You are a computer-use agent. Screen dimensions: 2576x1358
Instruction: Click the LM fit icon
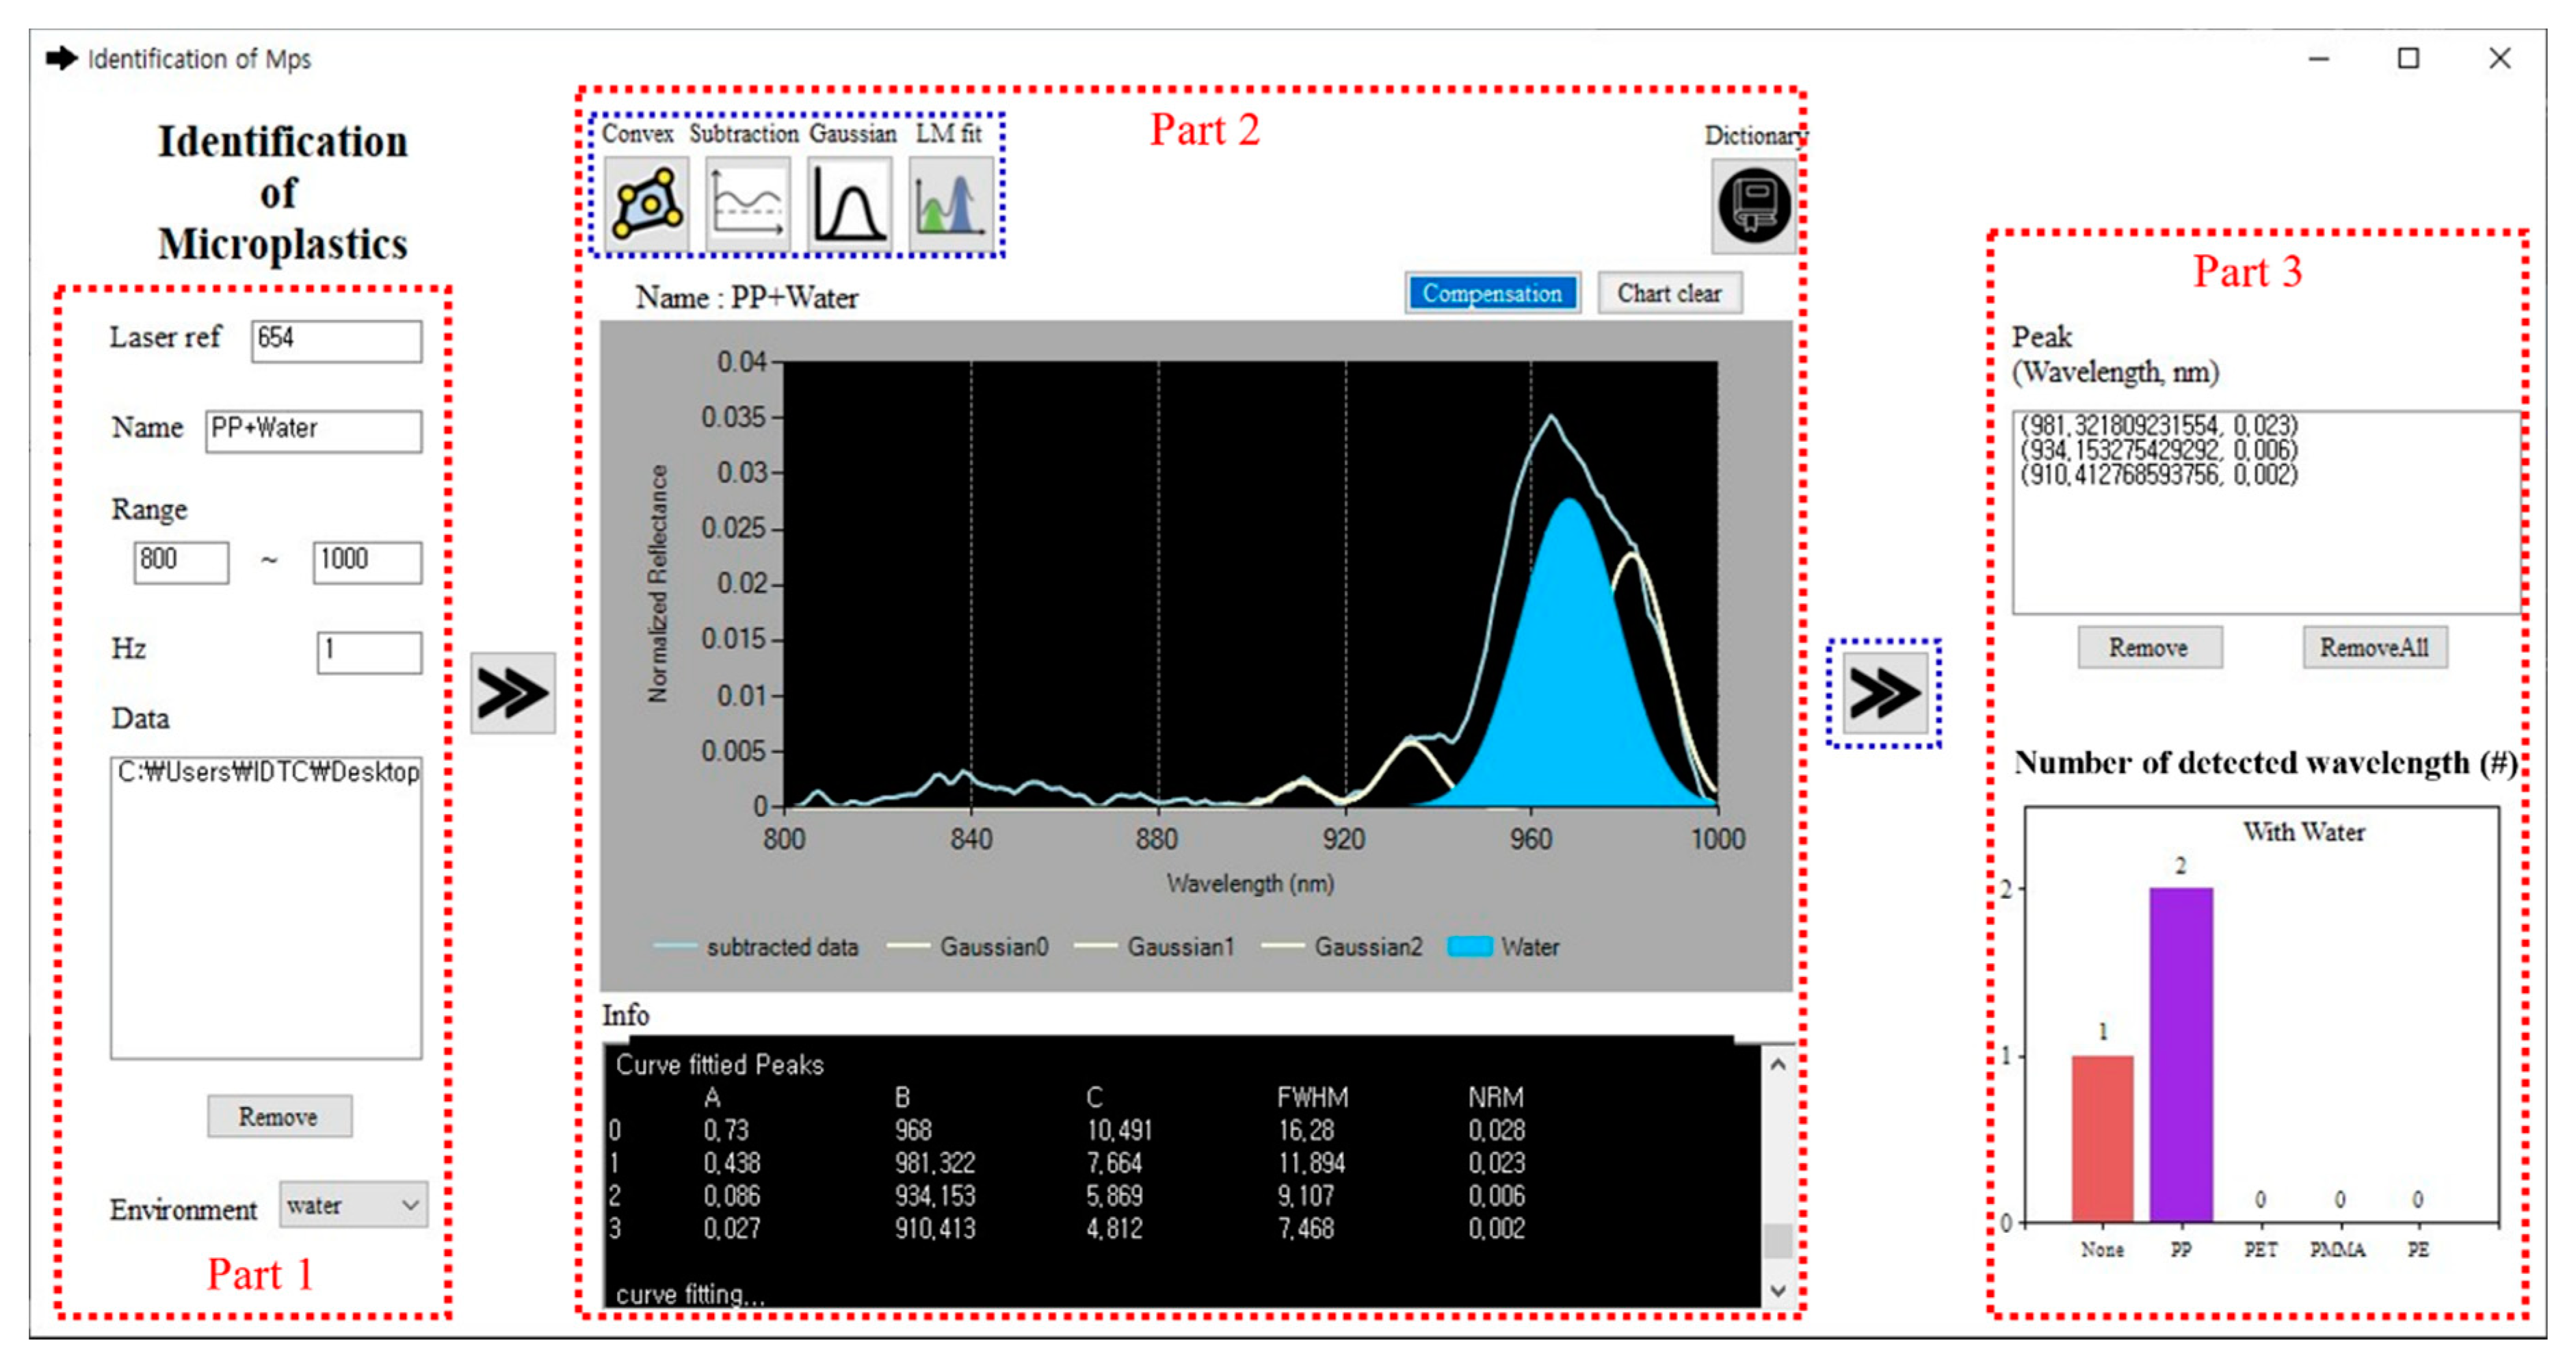pos(950,204)
